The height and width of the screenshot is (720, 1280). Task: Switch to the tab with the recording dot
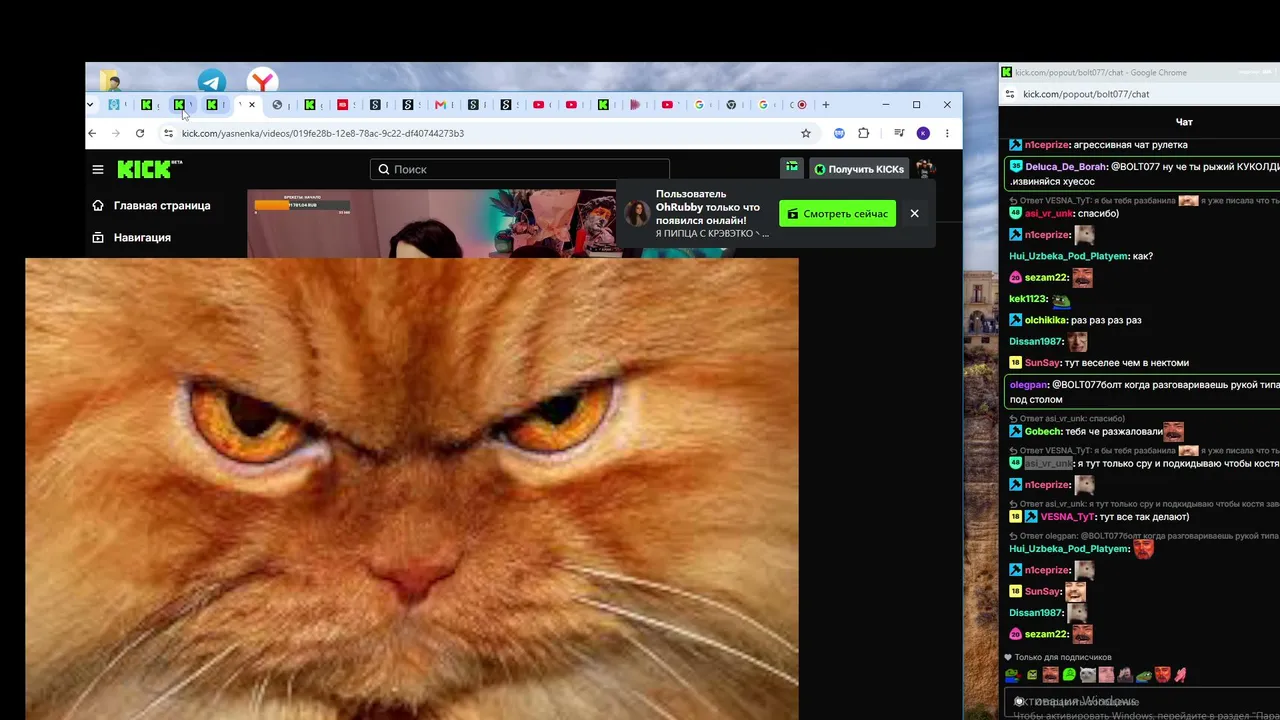(x=801, y=105)
